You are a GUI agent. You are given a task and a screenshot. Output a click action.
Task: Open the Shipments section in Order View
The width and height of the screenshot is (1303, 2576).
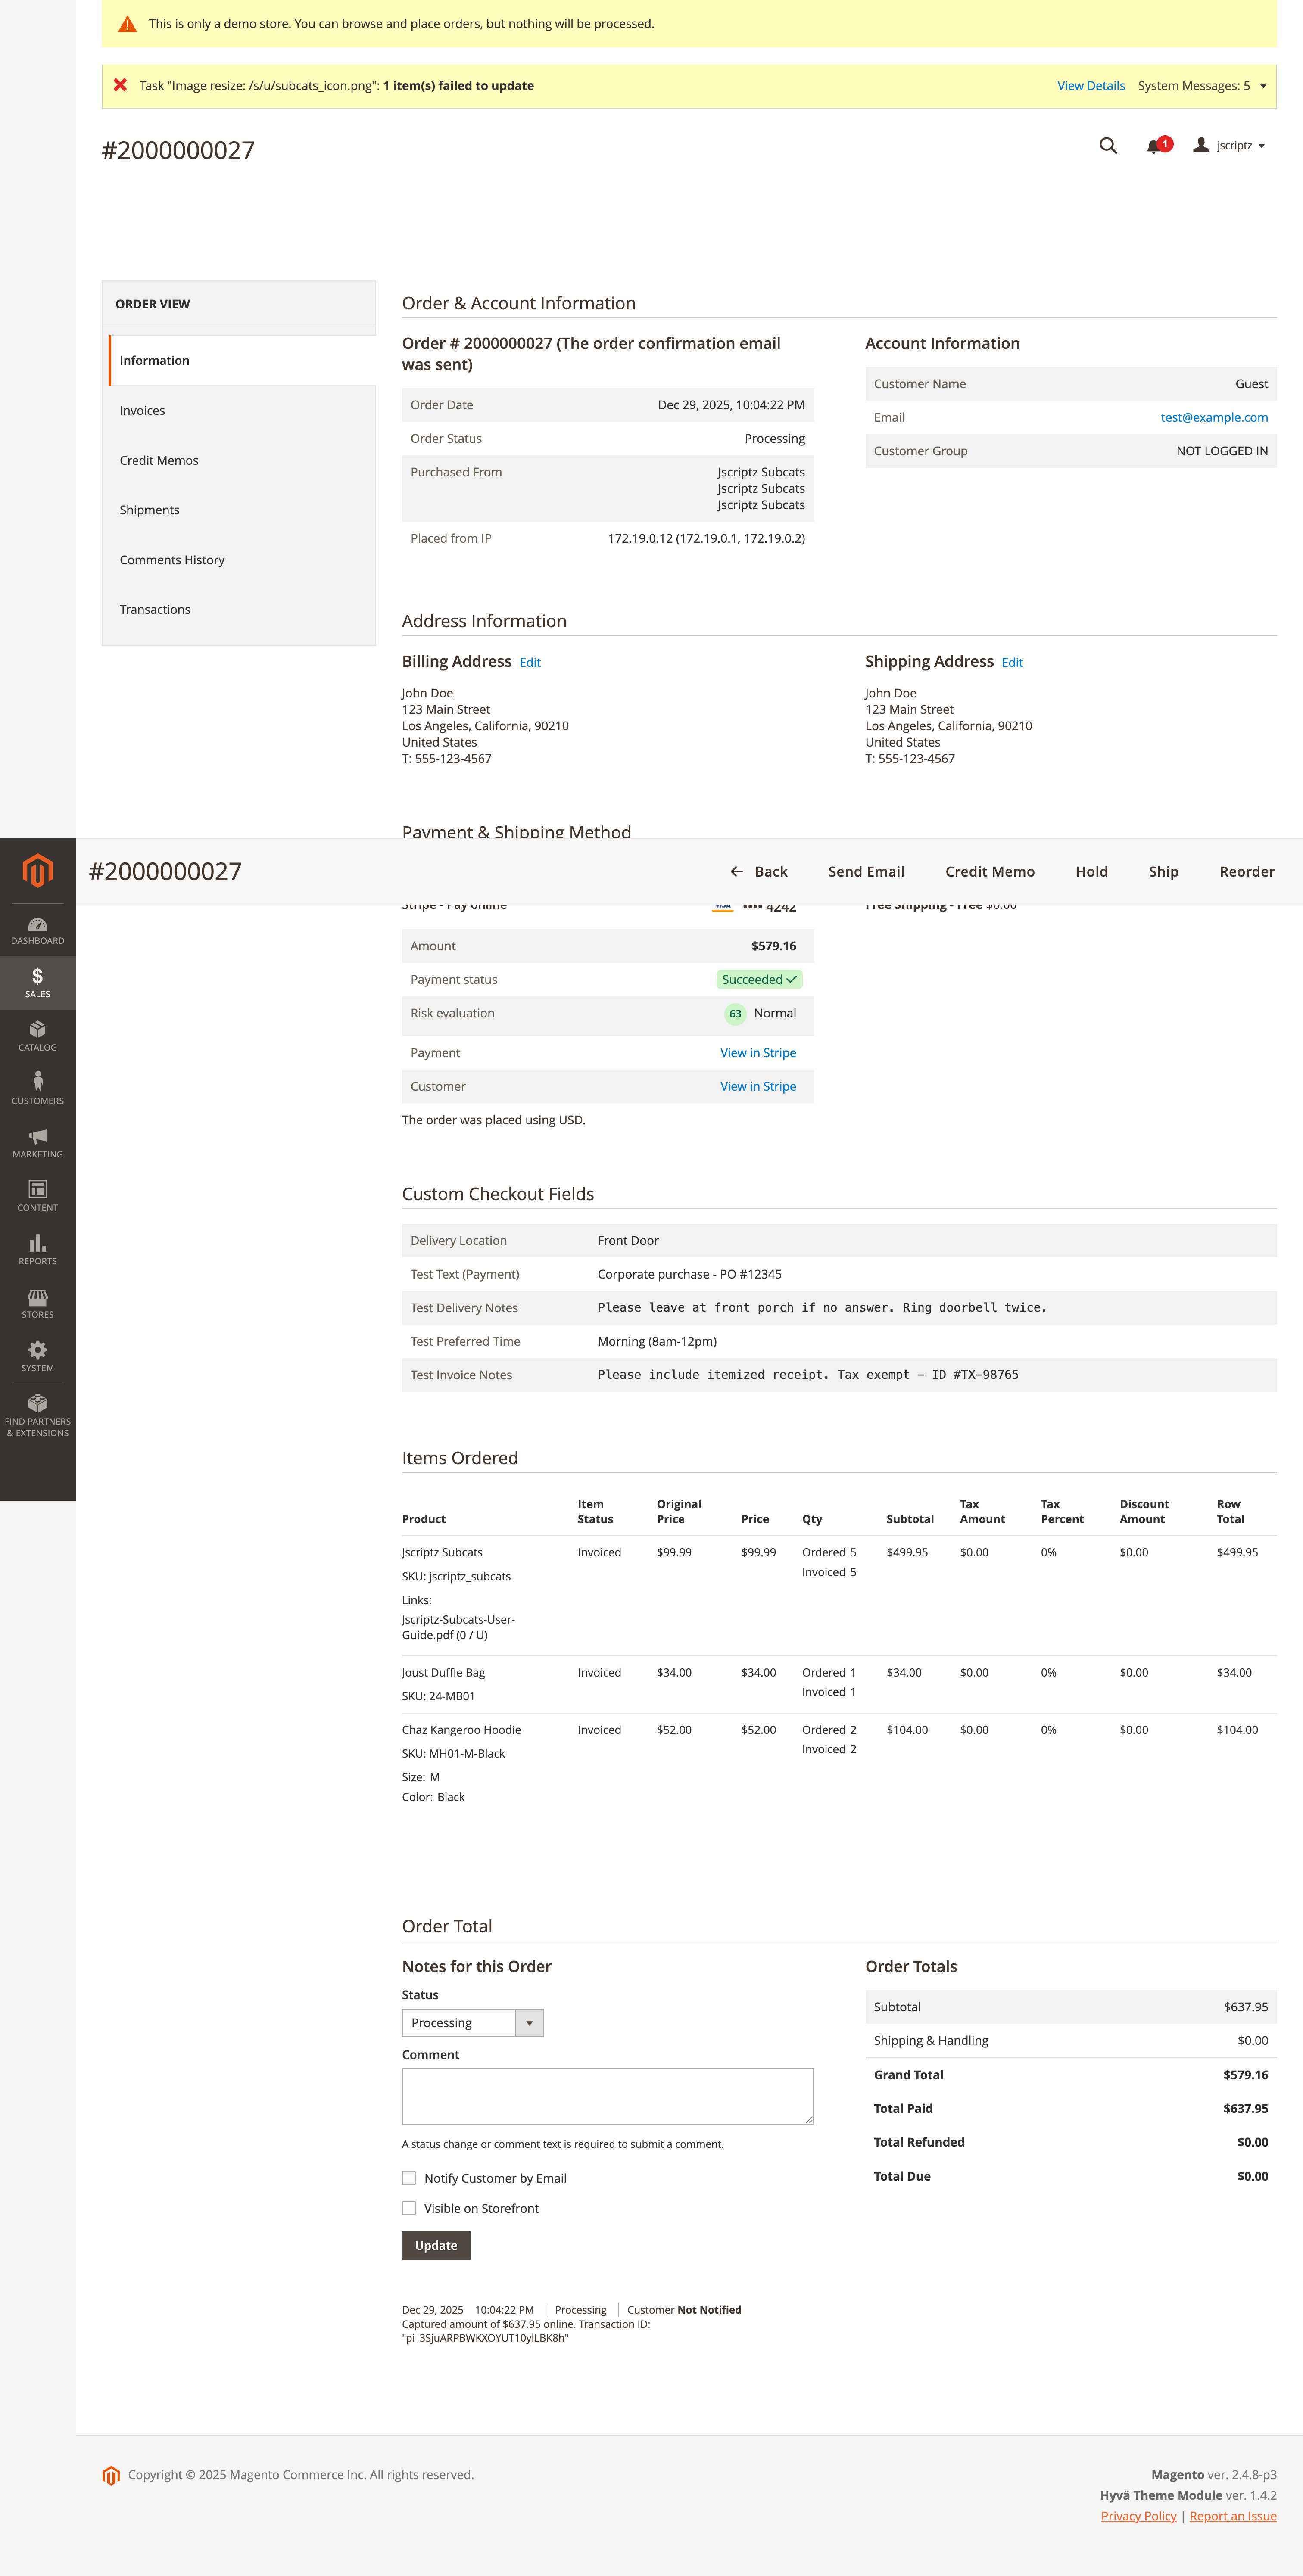click(149, 510)
